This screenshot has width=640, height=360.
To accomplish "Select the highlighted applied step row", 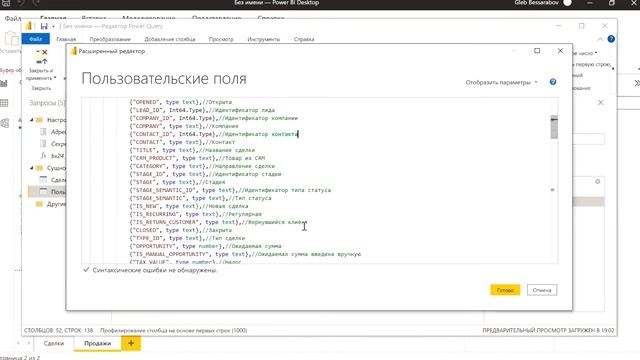I will 588,201.
